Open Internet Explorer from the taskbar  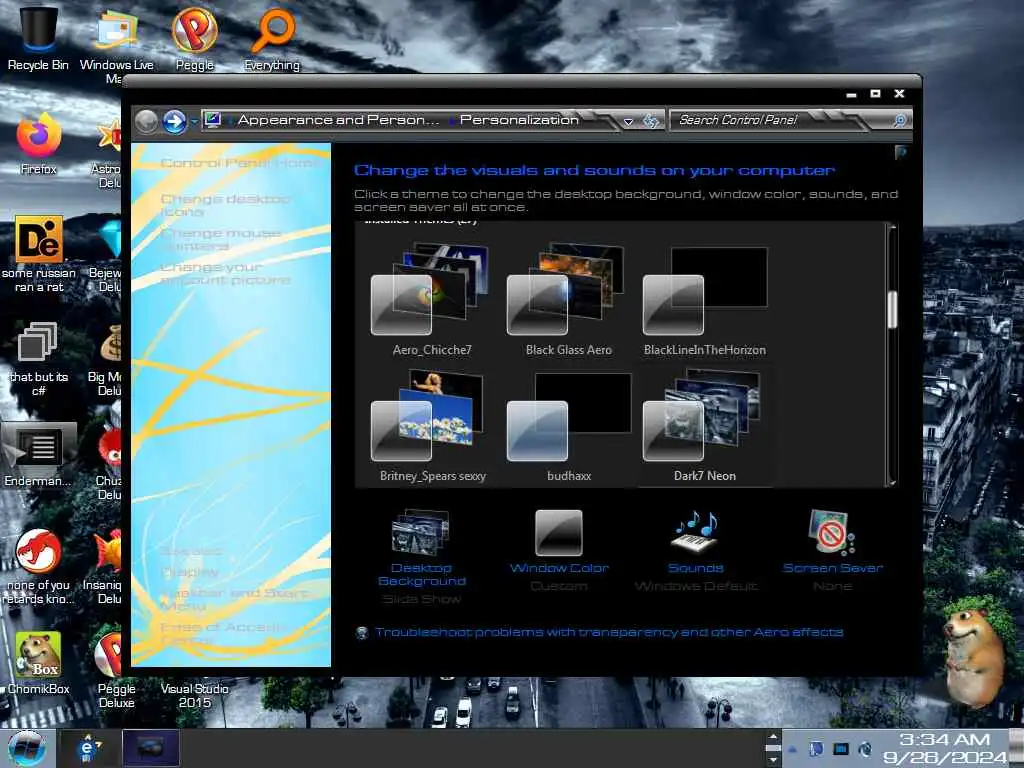point(87,748)
